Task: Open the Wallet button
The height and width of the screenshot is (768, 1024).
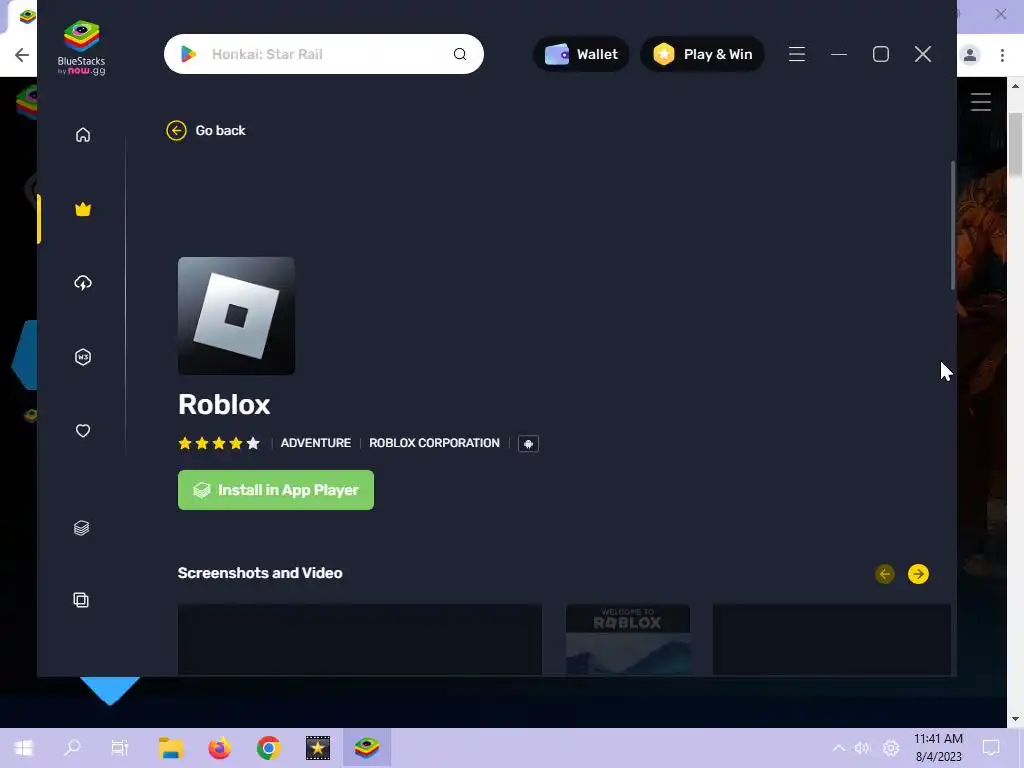Action: tap(581, 54)
